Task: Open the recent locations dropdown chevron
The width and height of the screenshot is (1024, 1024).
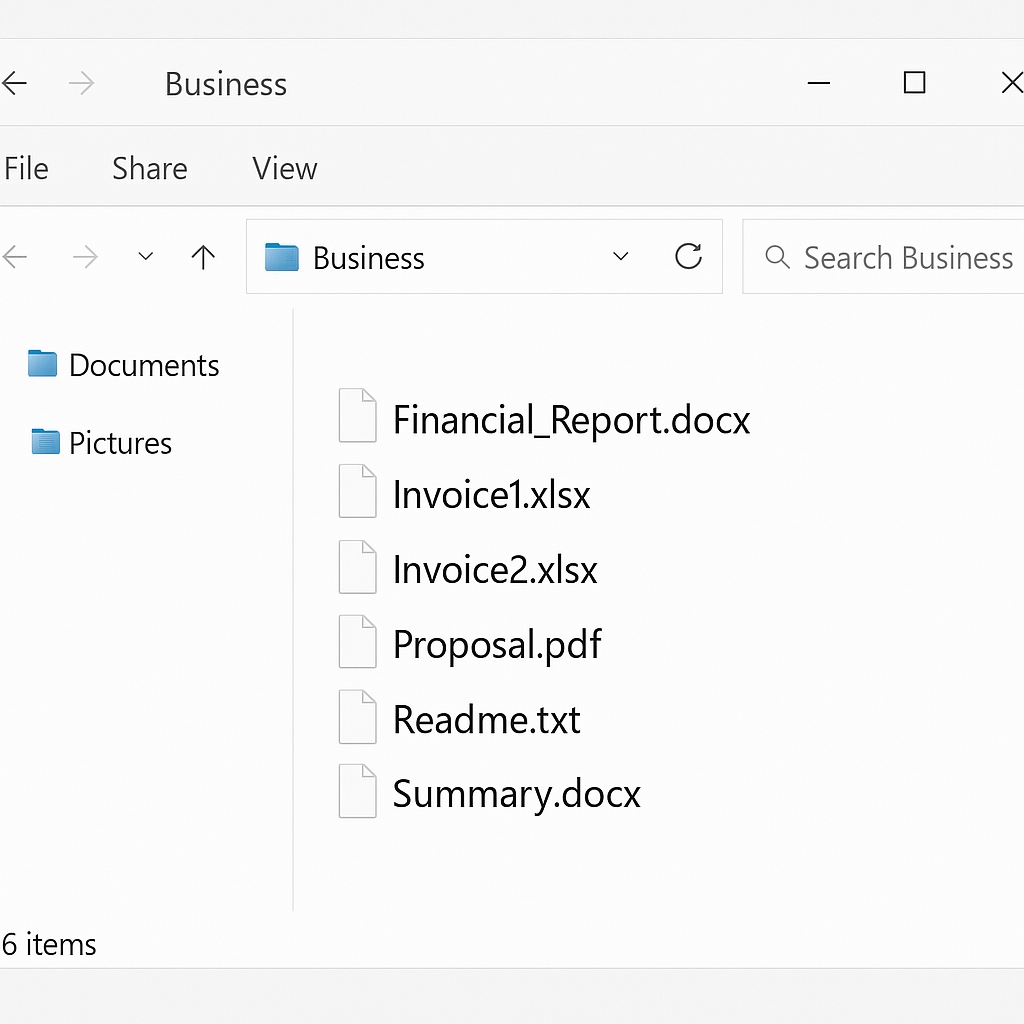Action: click(x=146, y=258)
